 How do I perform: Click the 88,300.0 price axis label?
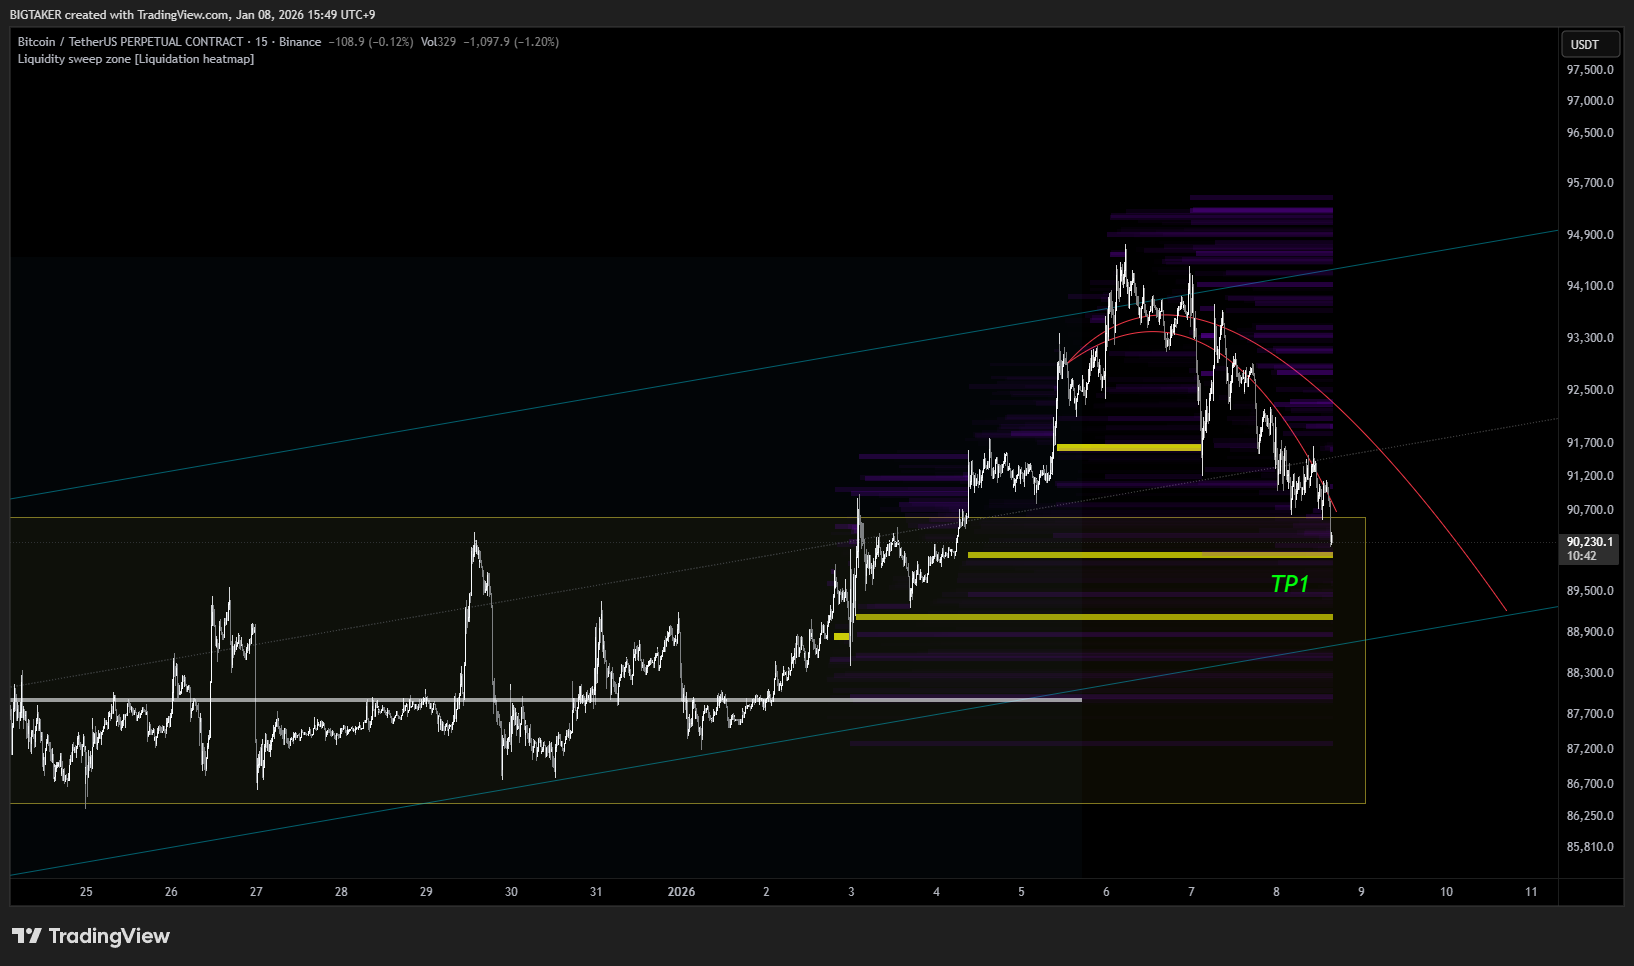[1590, 673]
